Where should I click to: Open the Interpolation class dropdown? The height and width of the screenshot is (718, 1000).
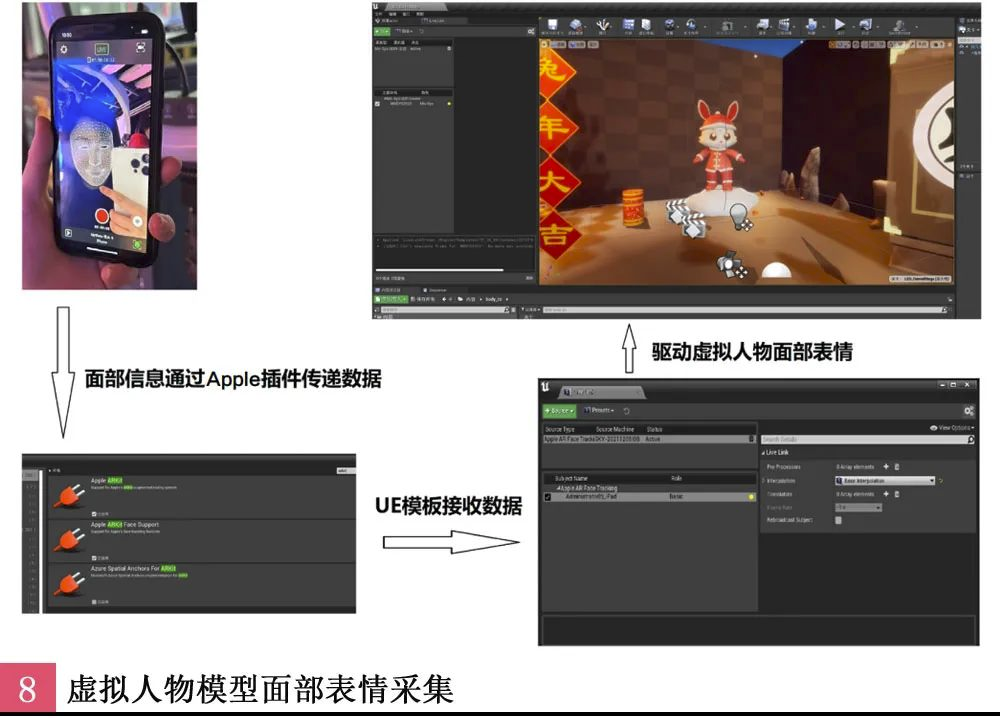883,480
